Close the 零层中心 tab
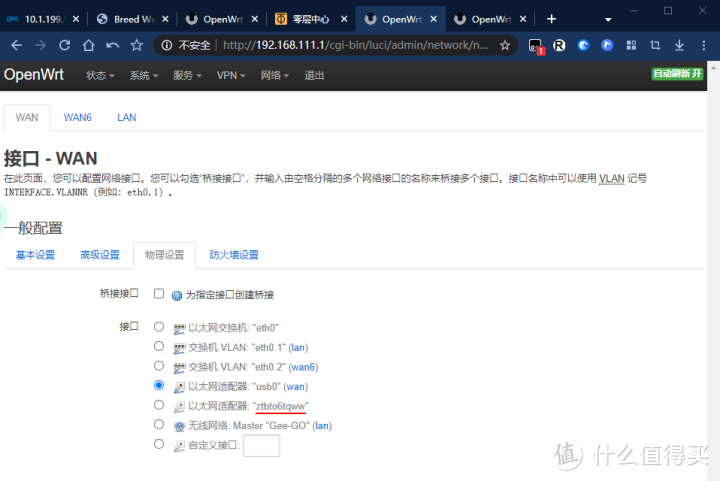720x481 pixels. (x=344, y=19)
